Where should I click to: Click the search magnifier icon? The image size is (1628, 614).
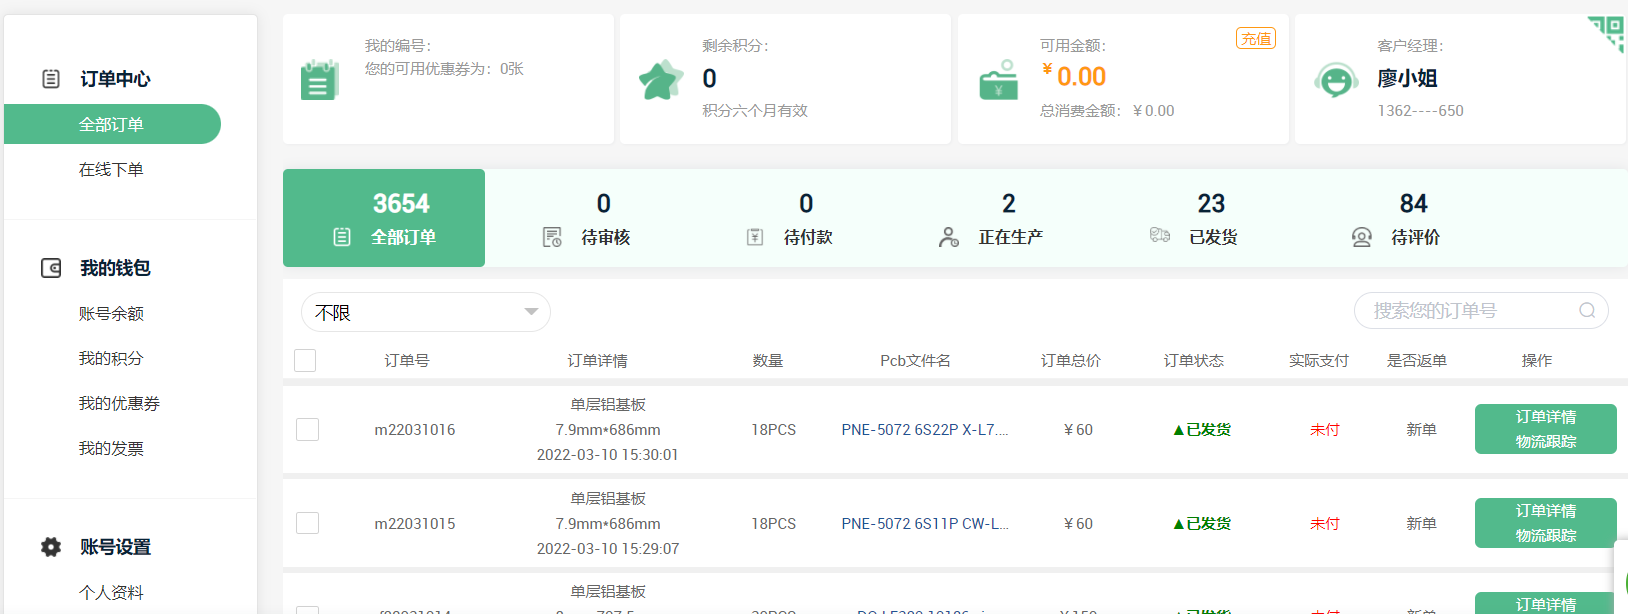(1587, 311)
